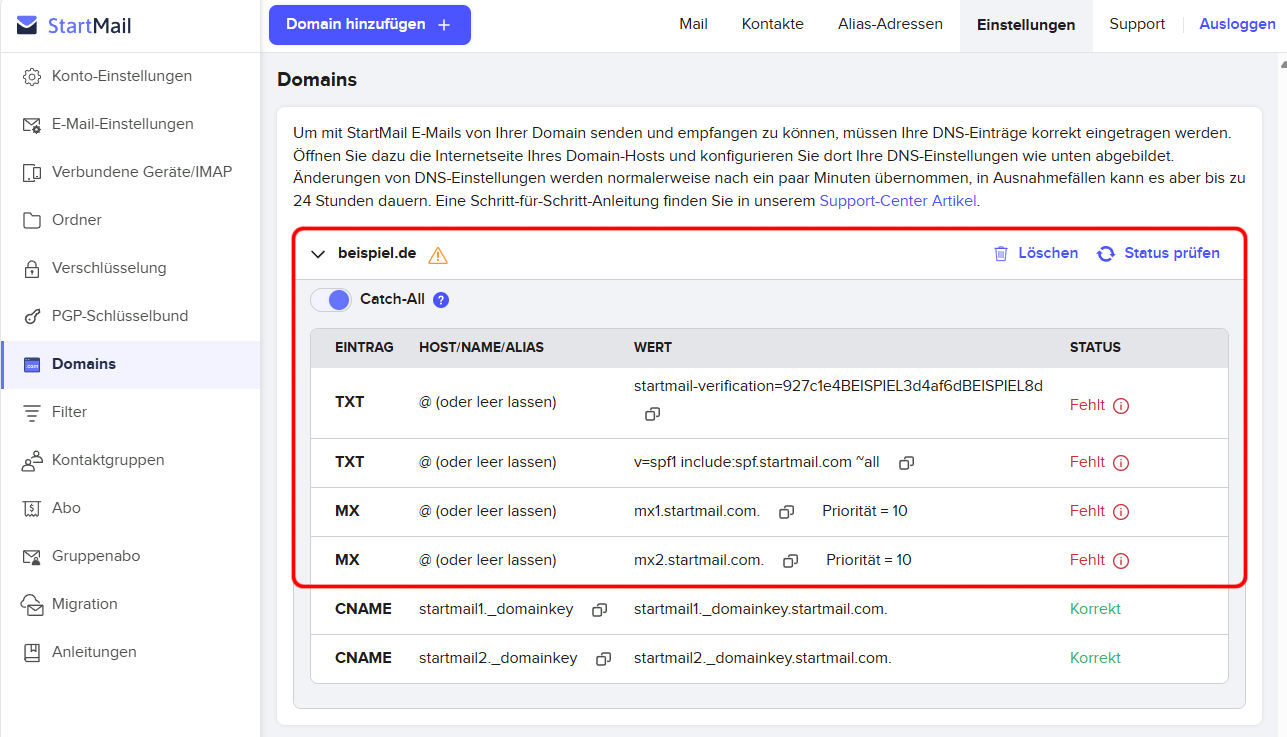
Task: Click the Verschlüsselung lock icon
Action: coord(32,269)
